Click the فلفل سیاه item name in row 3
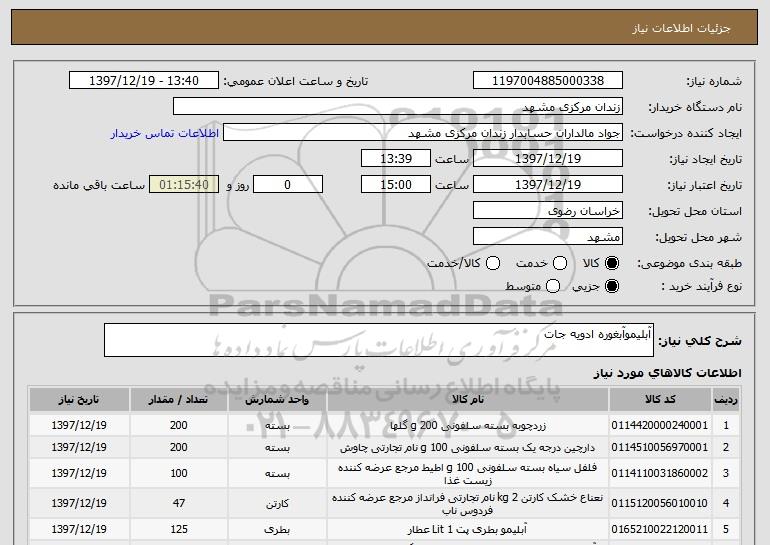Screen dimensions: 770x545 (x=468, y=473)
